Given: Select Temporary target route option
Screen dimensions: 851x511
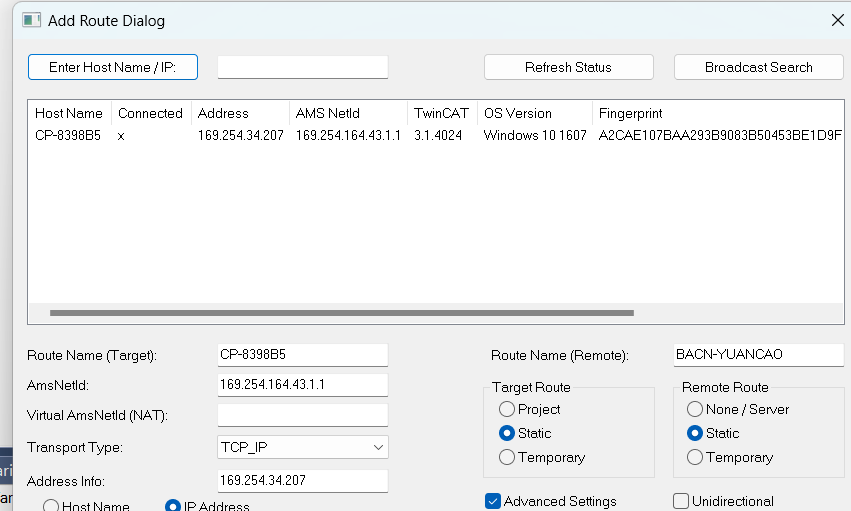Looking at the screenshot, I should pyautogui.click(x=542, y=457).
